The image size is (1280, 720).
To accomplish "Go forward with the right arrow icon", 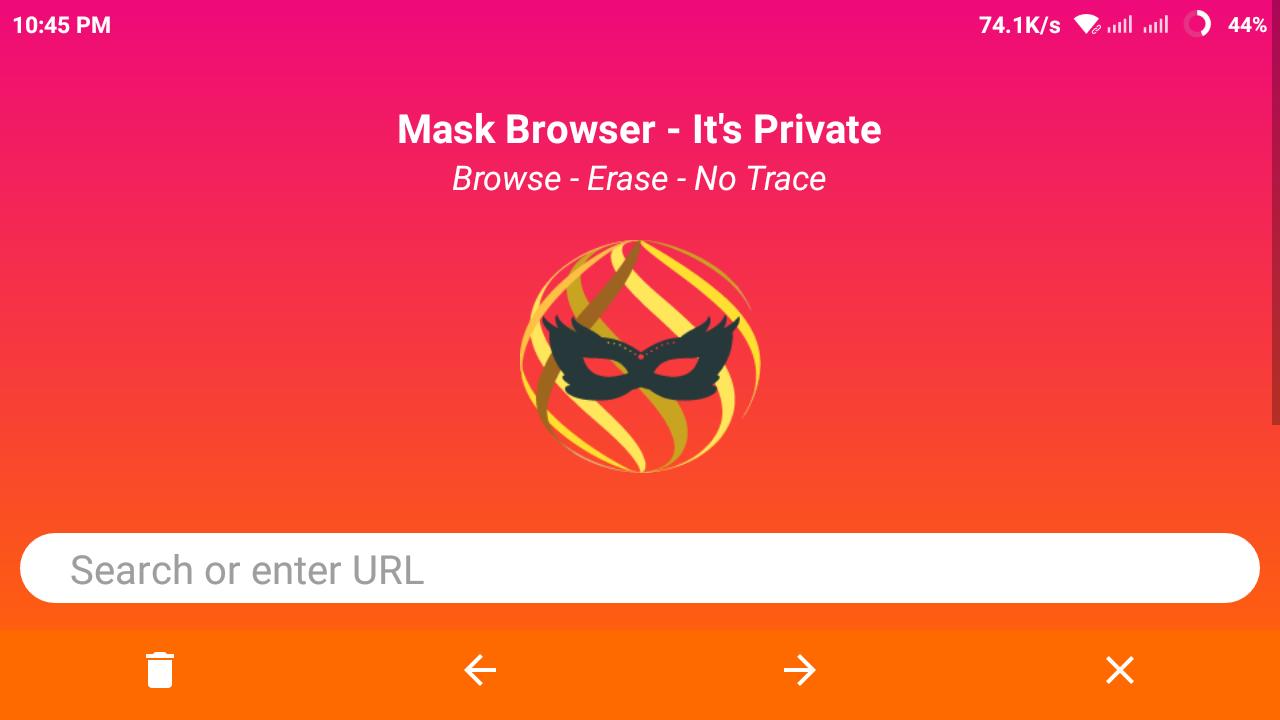I will point(800,670).
